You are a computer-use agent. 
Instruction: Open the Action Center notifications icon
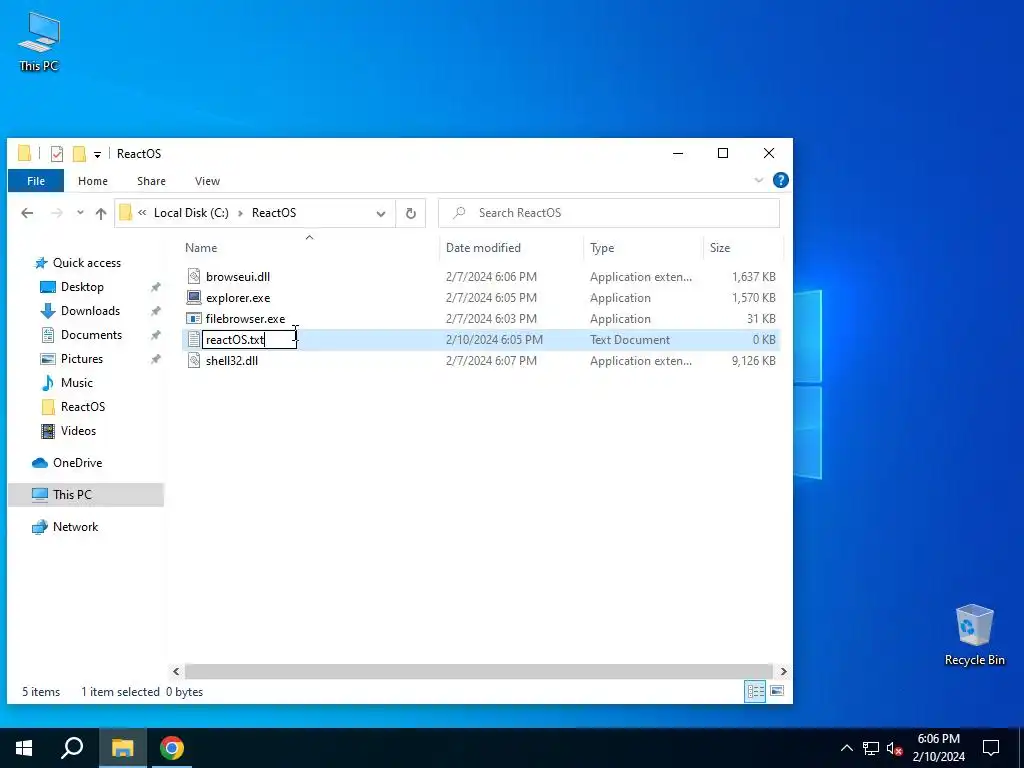(x=991, y=748)
